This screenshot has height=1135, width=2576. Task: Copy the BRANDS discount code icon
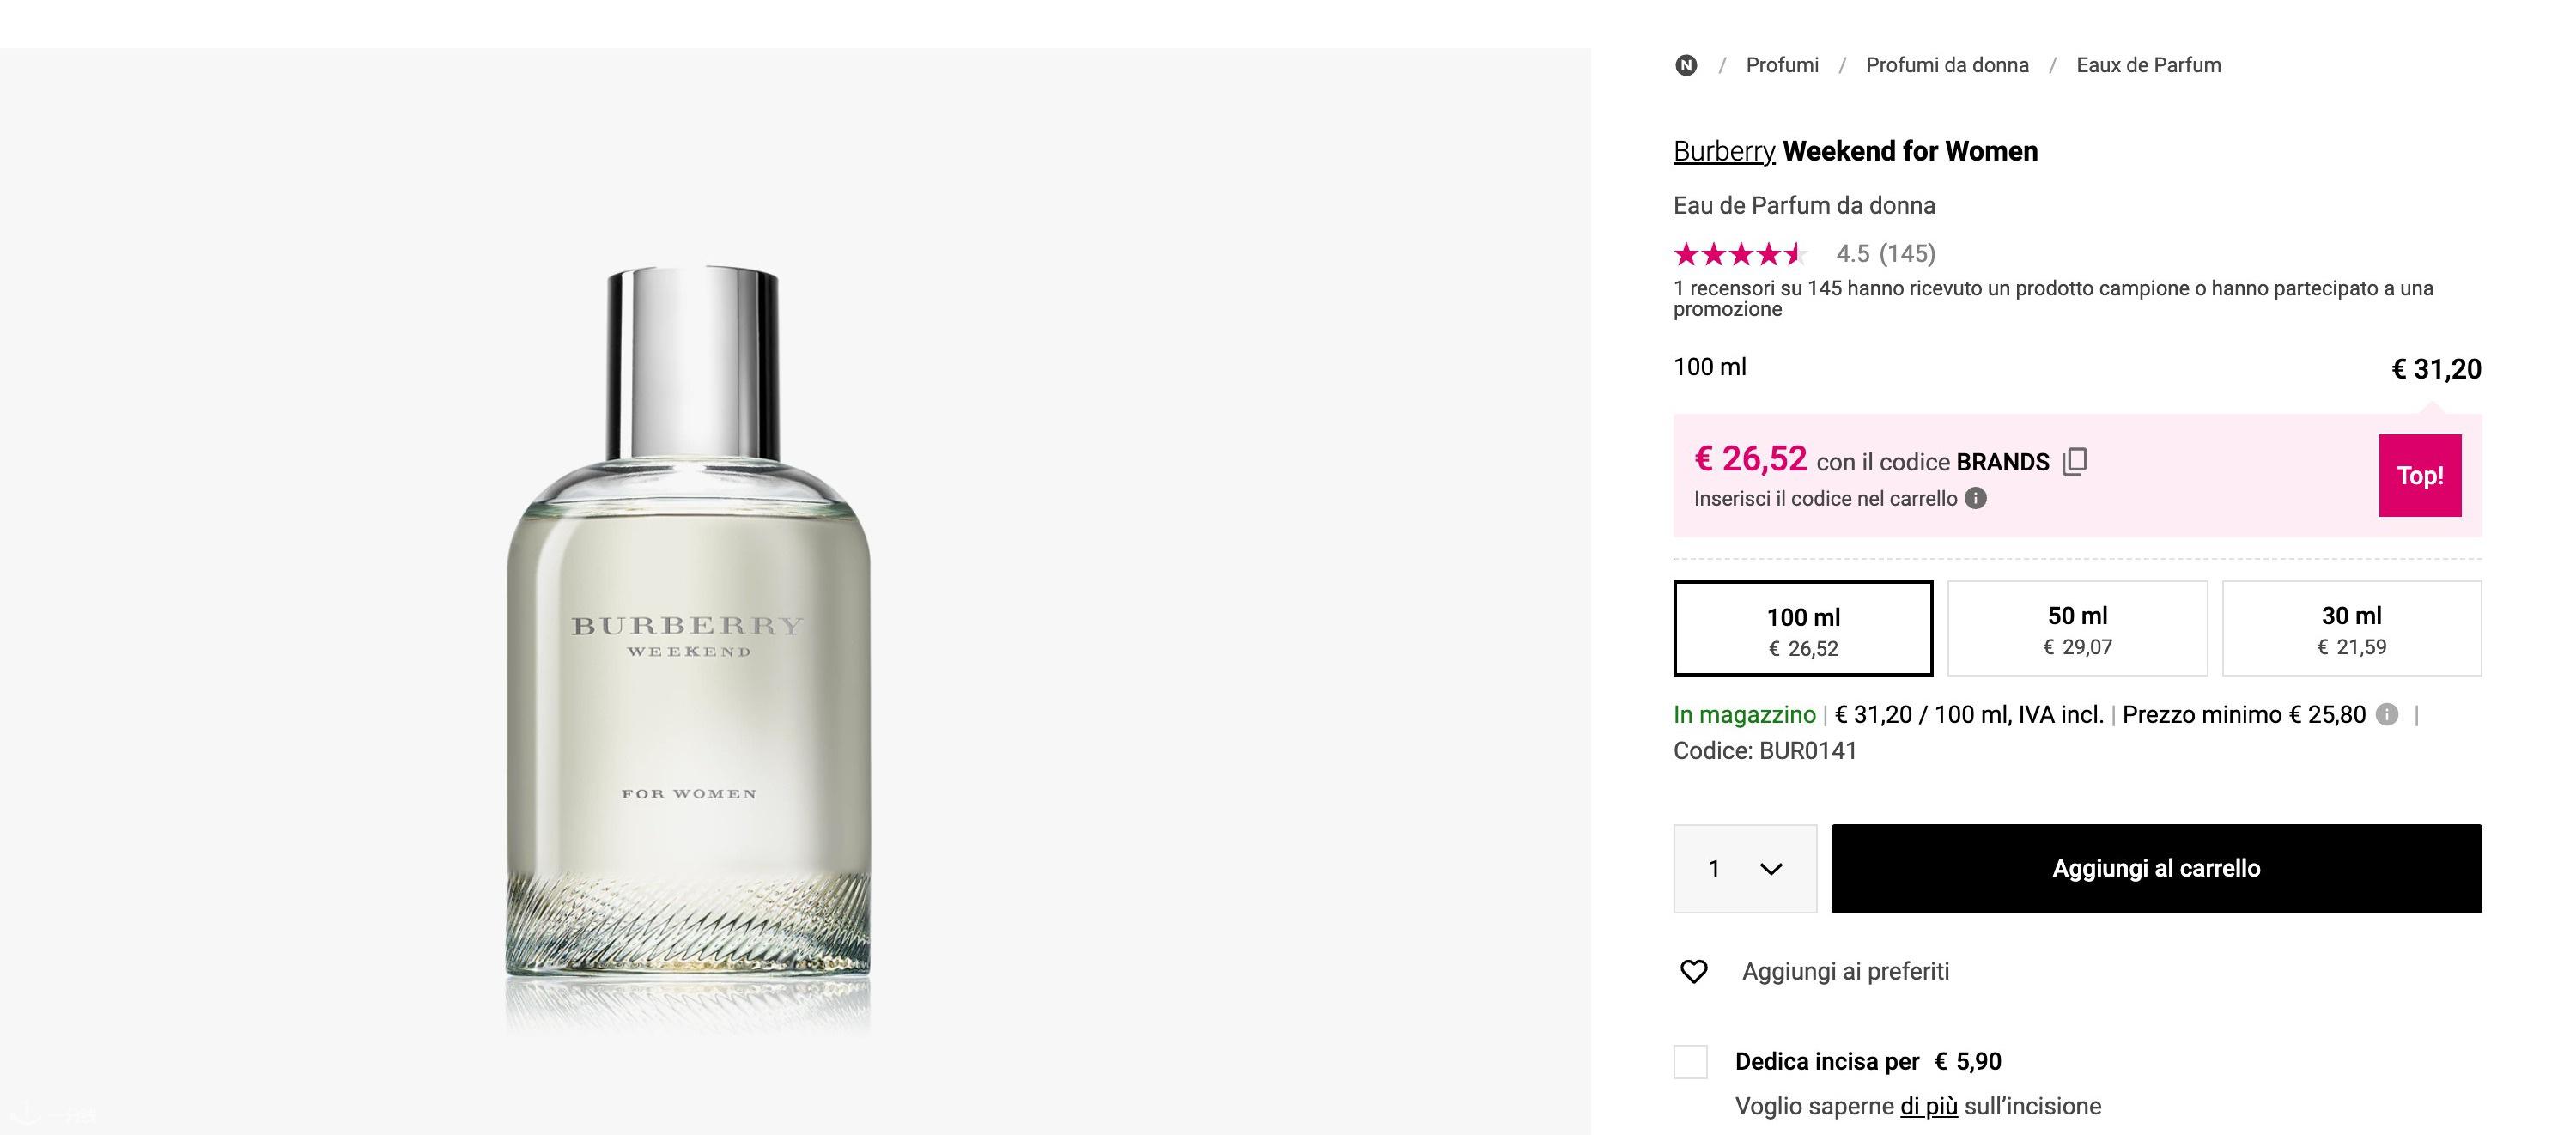pos(2075,461)
